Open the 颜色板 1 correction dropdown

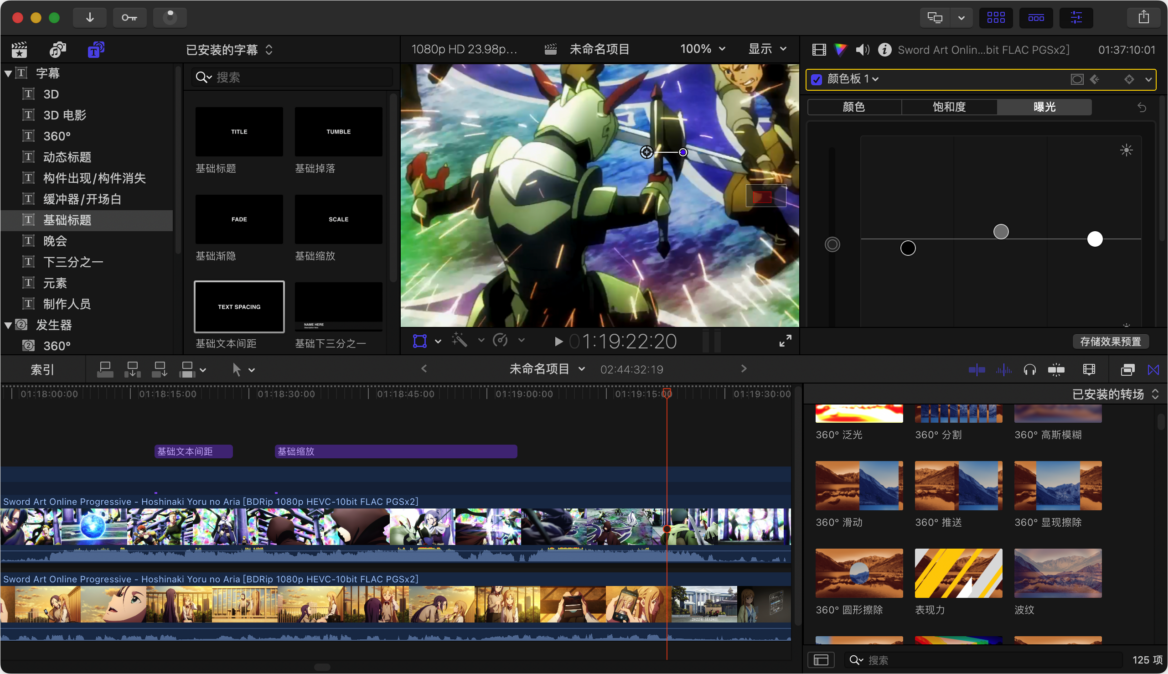(853, 79)
